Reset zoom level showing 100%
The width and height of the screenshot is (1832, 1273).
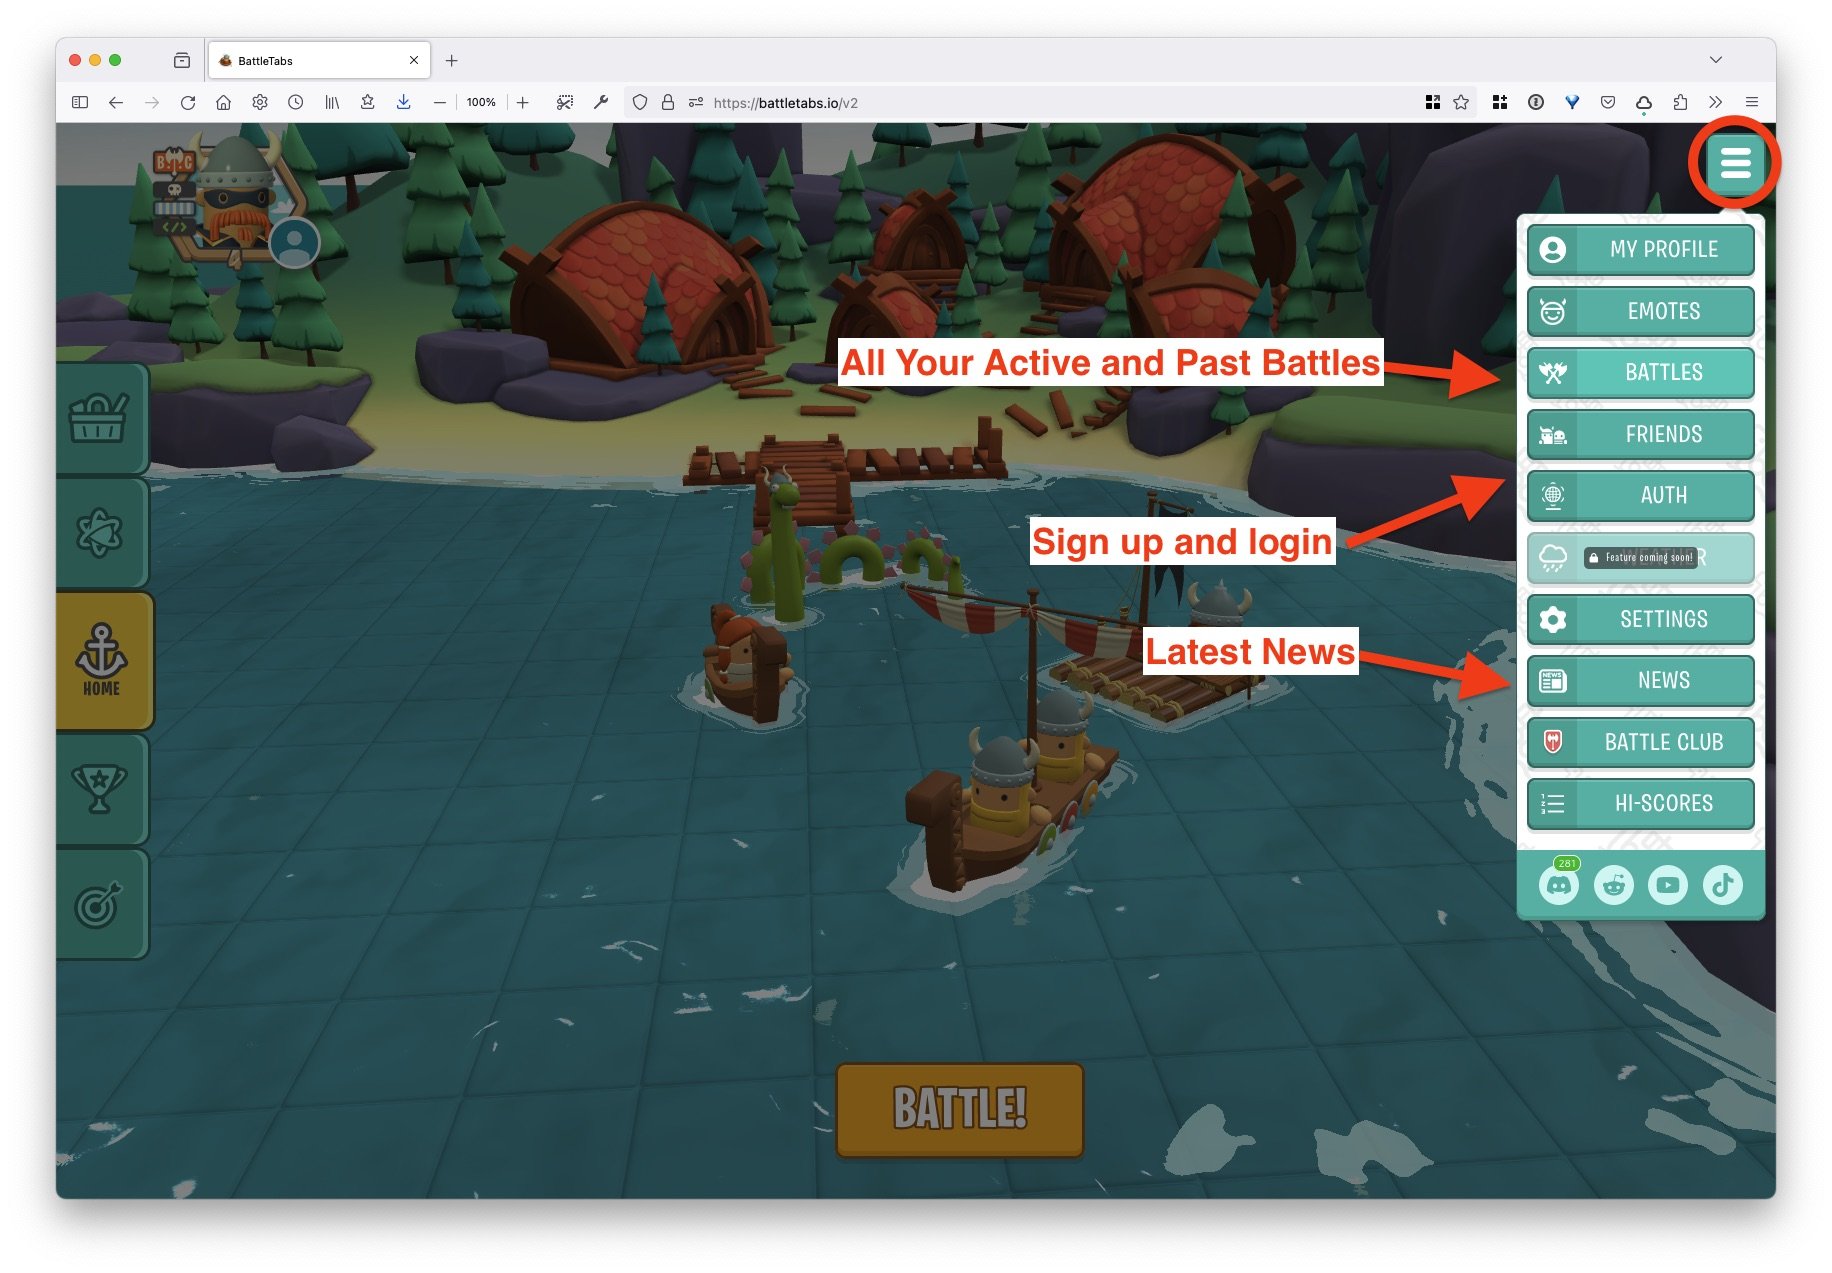[481, 102]
